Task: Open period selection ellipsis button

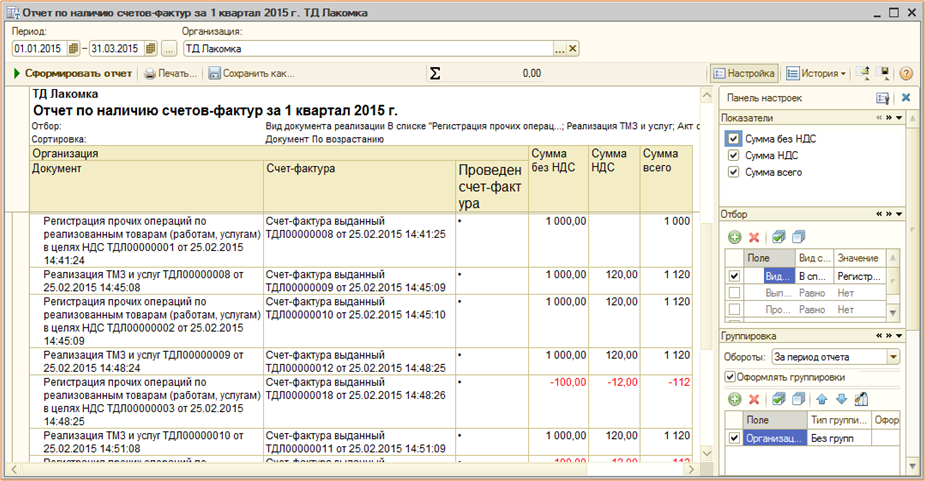Action: point(168,48)
